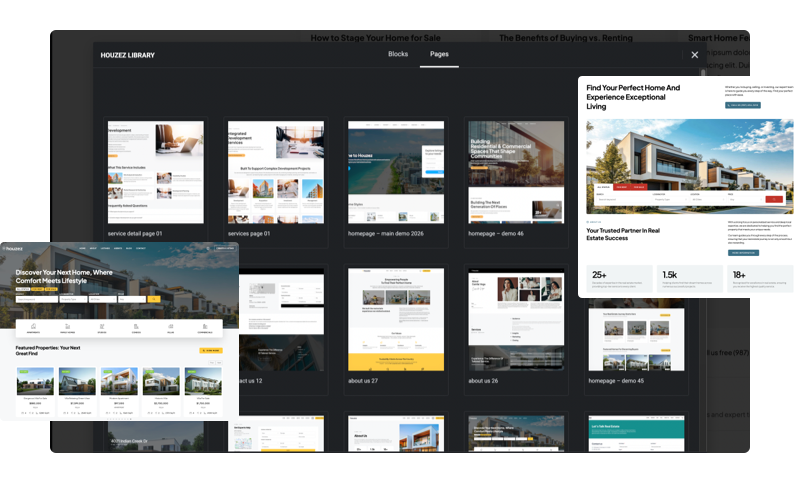Viewport: 800px width, 483px height.
Task: Open Property Type dropdown in right preview
Action: coord(670,199)
